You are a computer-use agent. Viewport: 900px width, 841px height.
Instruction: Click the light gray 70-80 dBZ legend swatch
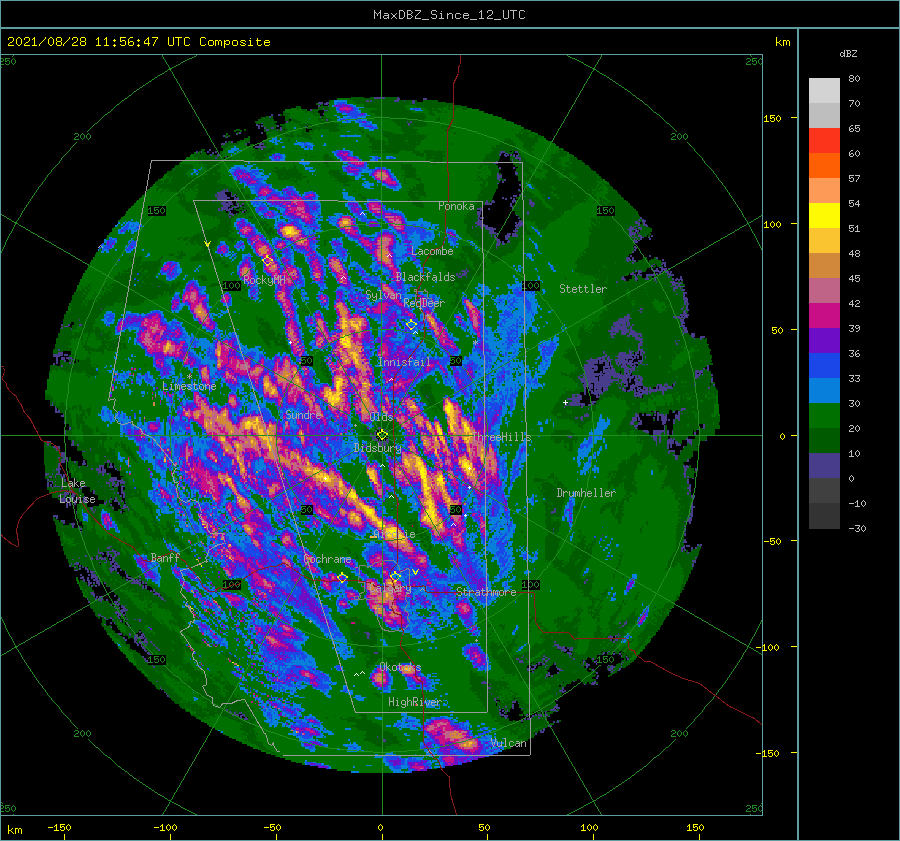824,91
